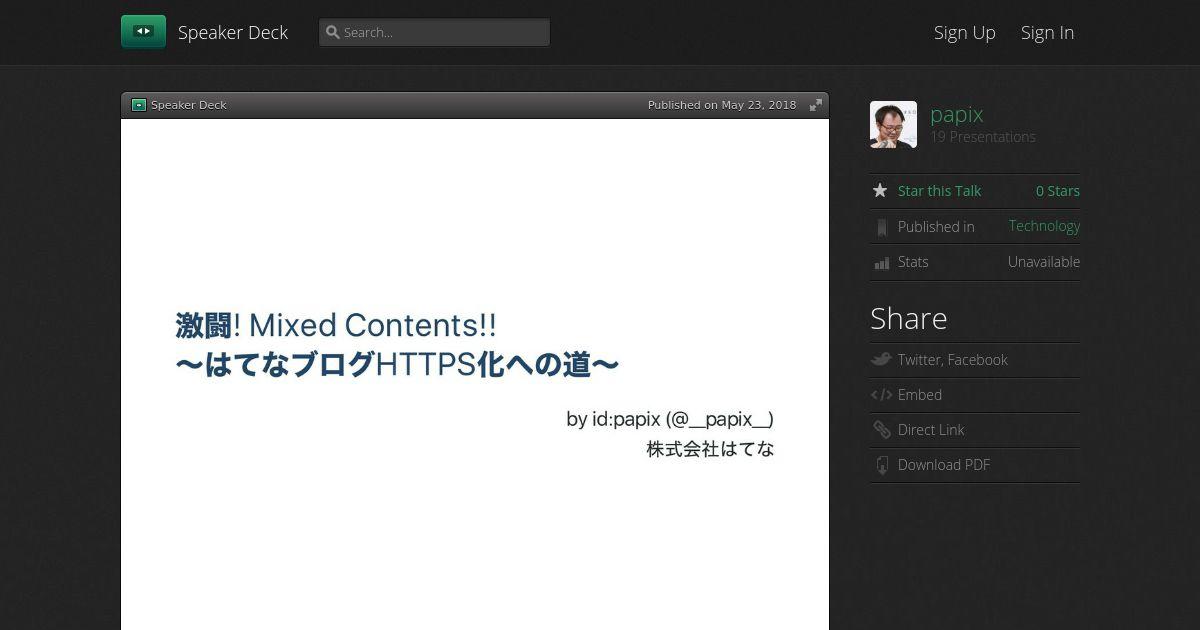Open the Speaker Deck home title link
The image size is (1200, 630).
coord(233,32)
